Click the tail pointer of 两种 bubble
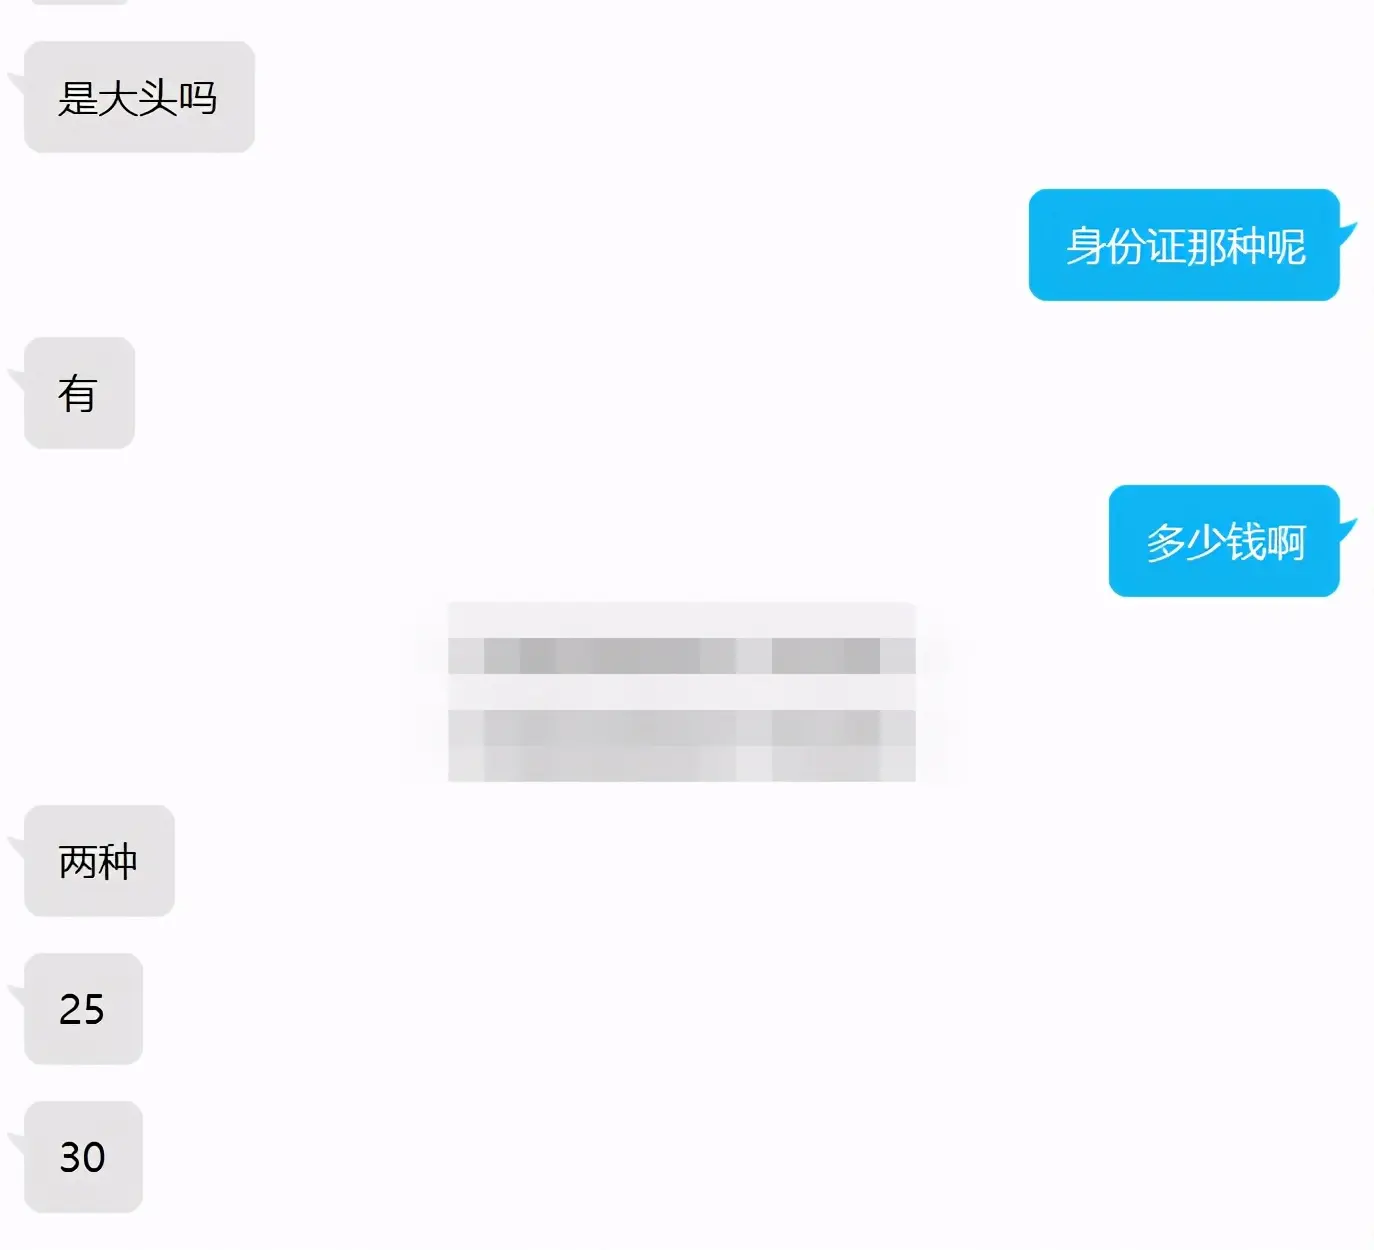Image resolution: width=1374 pixels, height=1250 pixels. 16,850
